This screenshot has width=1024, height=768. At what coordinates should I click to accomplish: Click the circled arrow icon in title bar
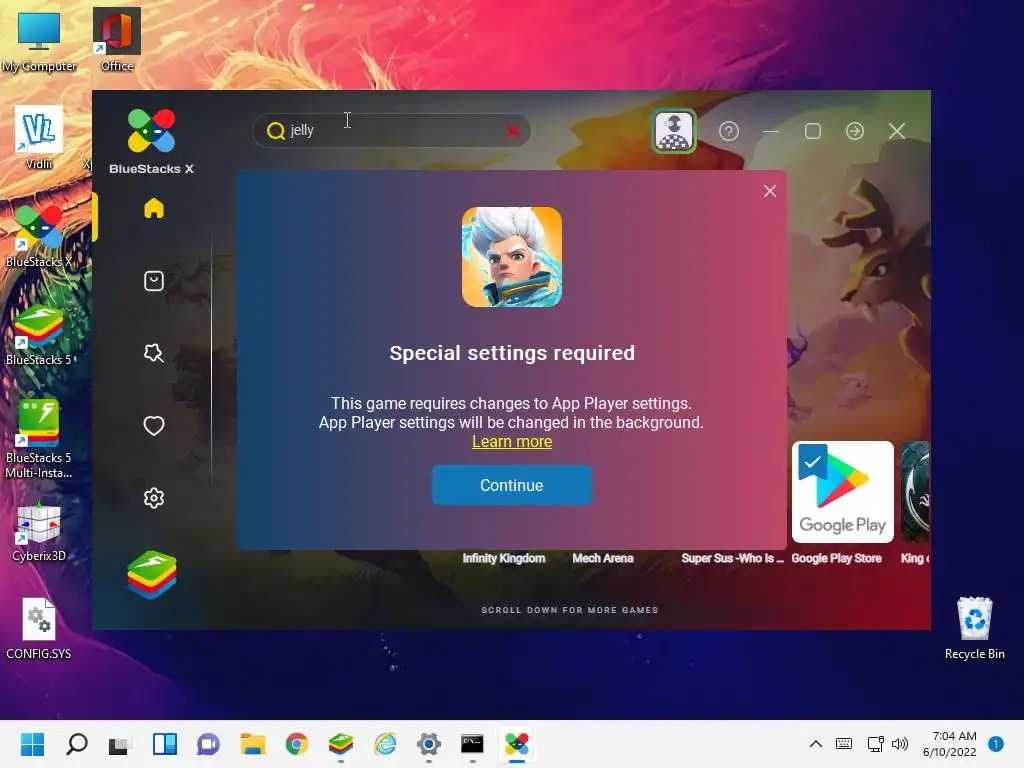[855, 131]
